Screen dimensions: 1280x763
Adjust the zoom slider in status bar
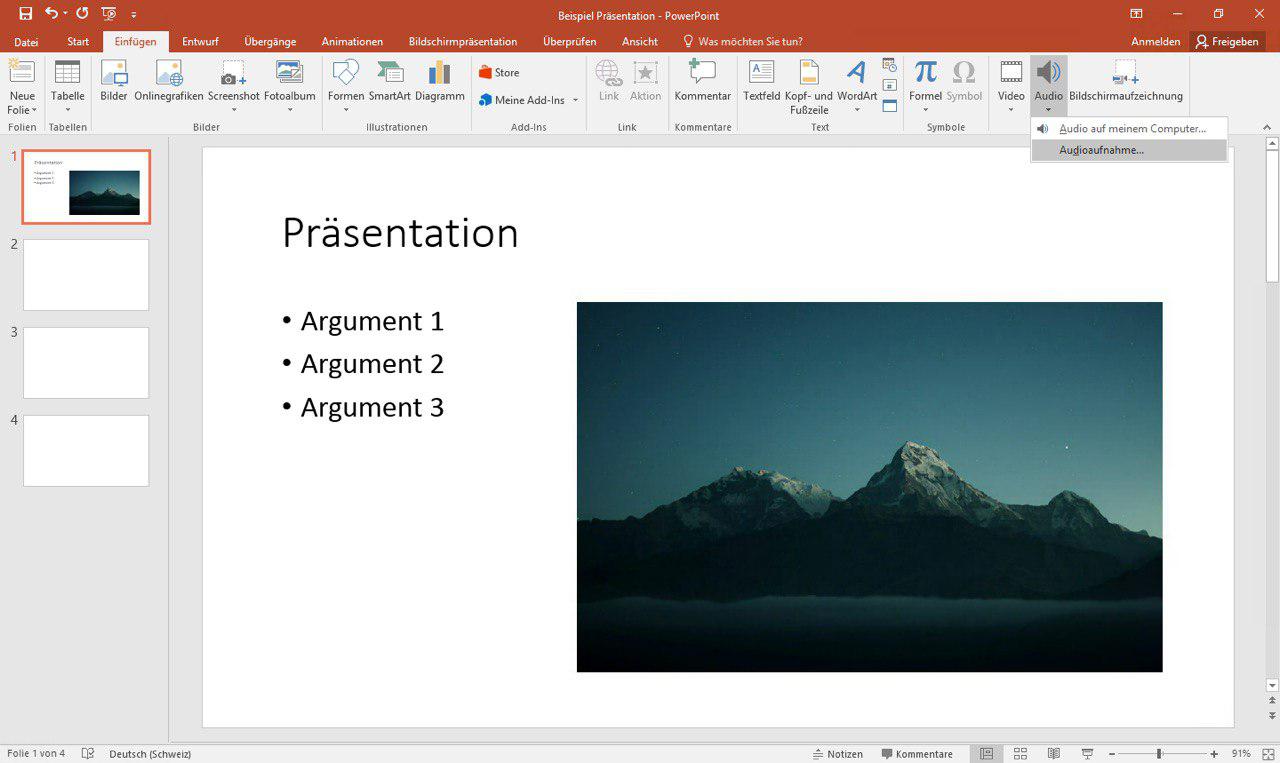(1159, 754)
